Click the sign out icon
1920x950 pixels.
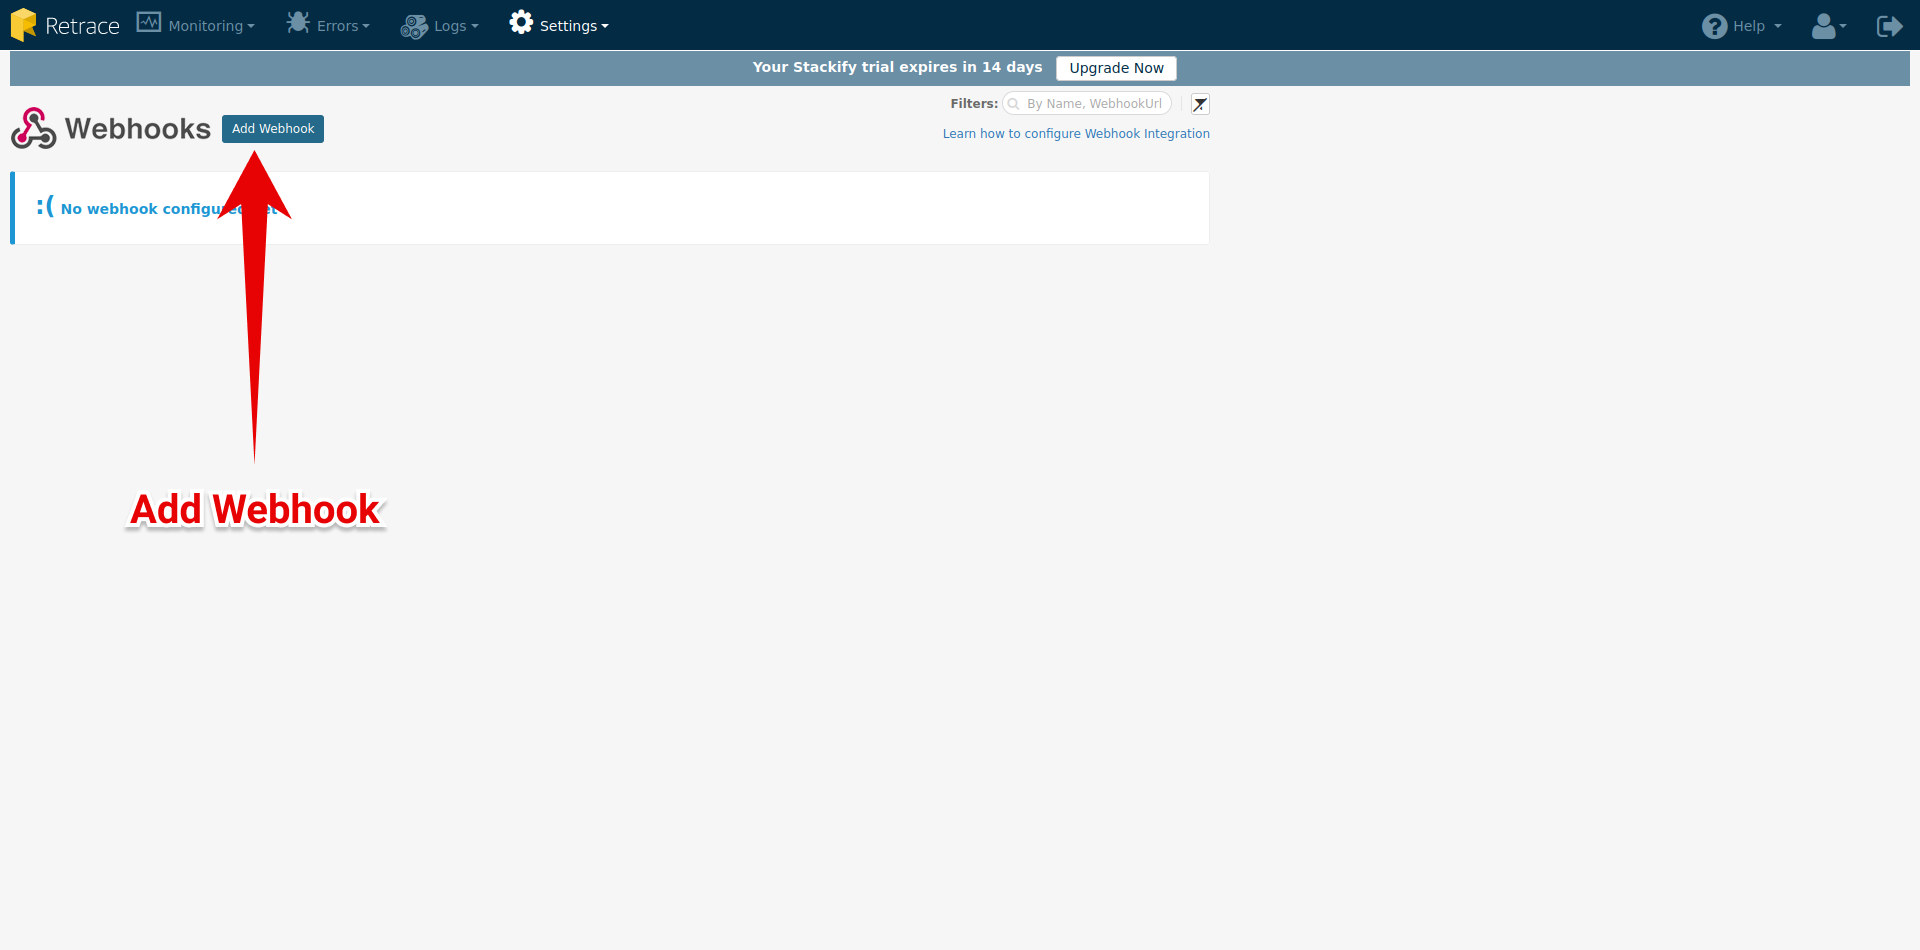point(1889,26)
